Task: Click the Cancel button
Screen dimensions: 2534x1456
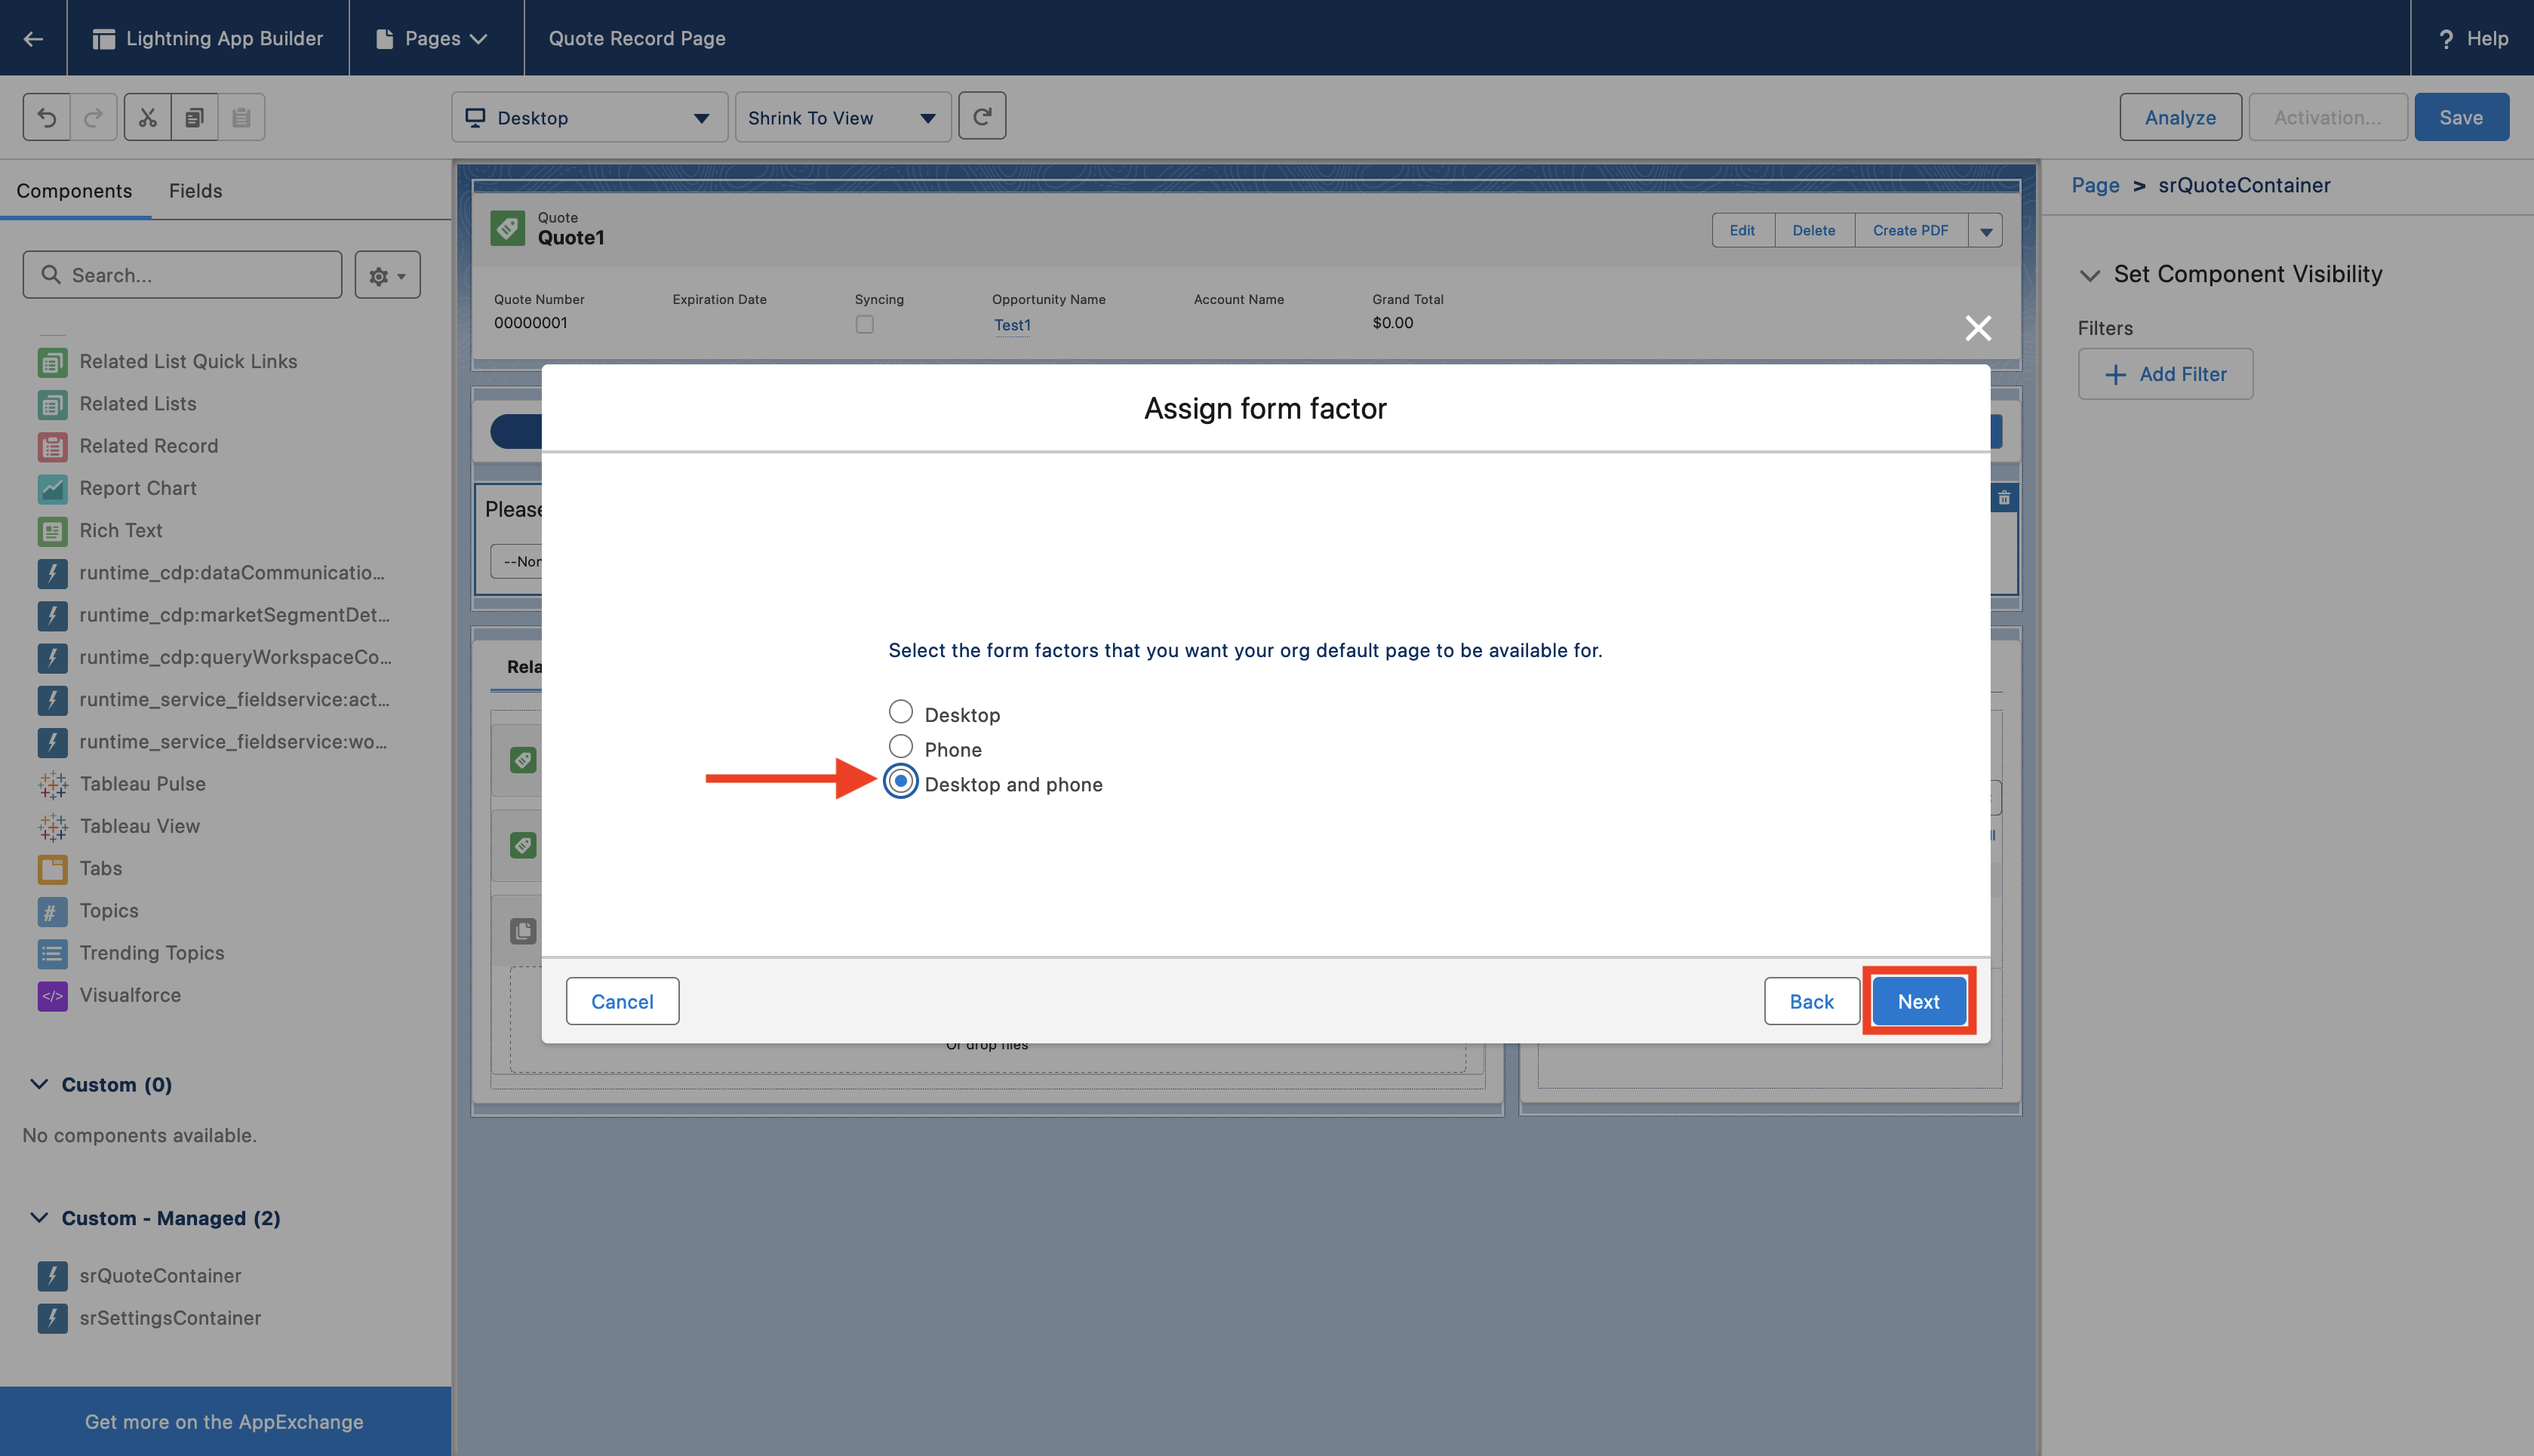Action: [622, 1001]
